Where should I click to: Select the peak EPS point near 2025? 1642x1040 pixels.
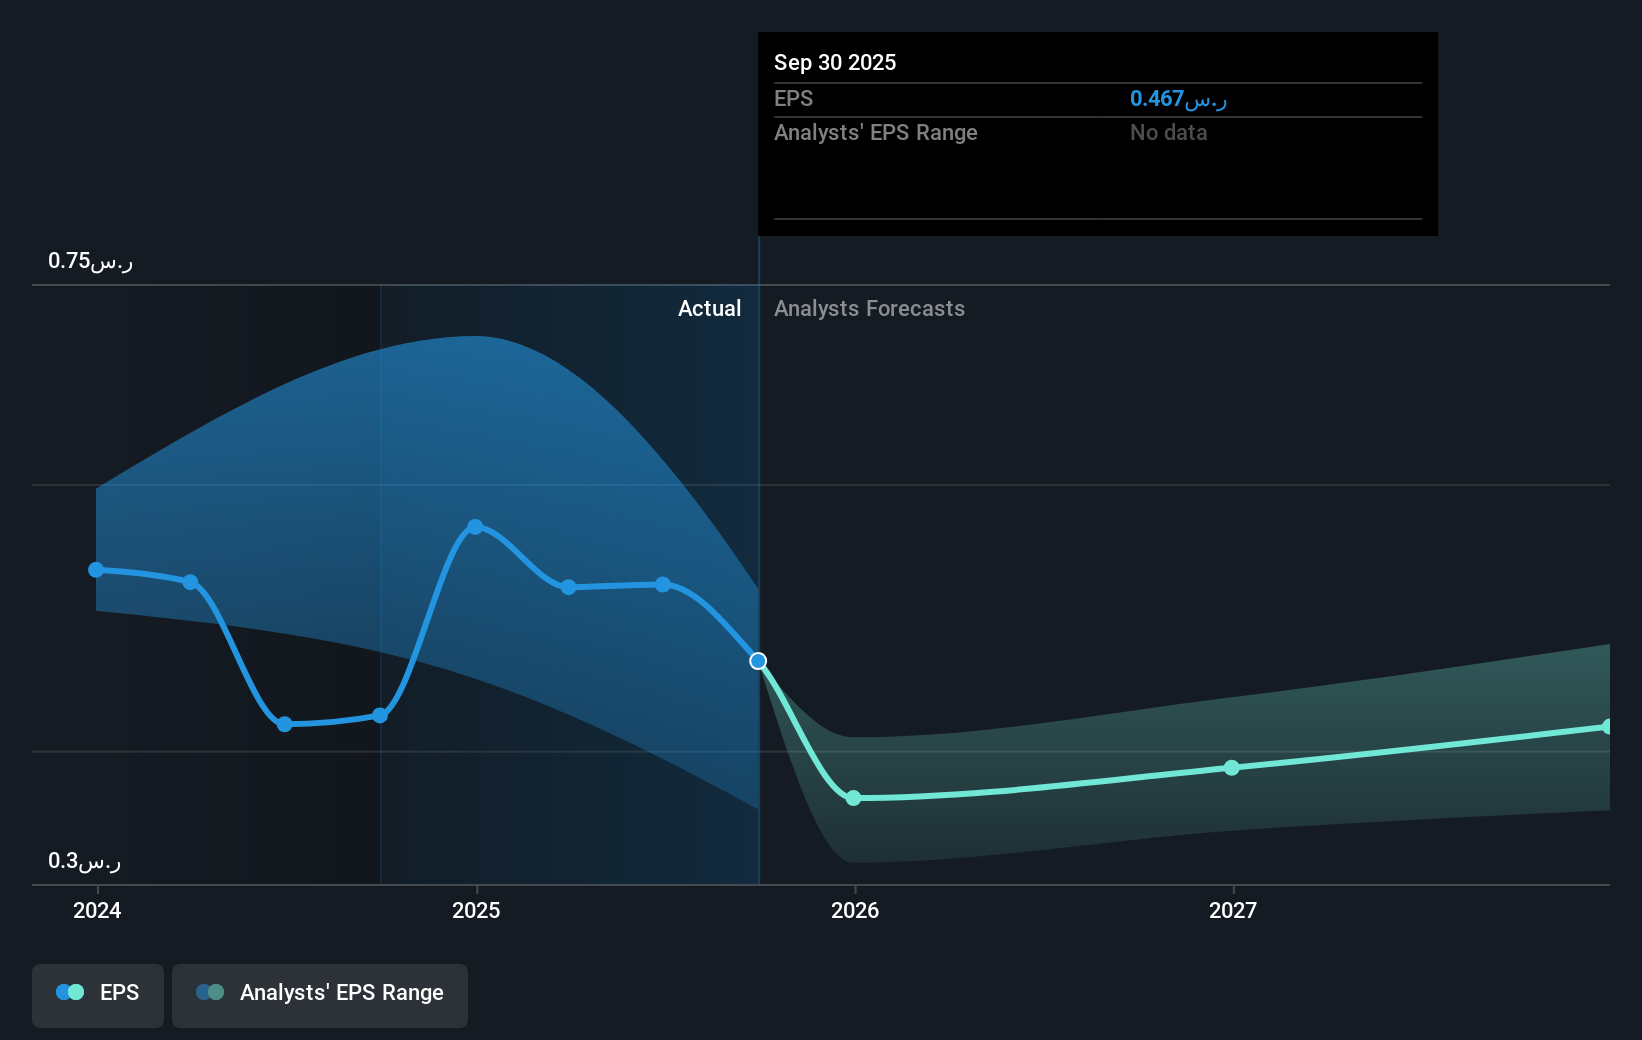point(475,525)
